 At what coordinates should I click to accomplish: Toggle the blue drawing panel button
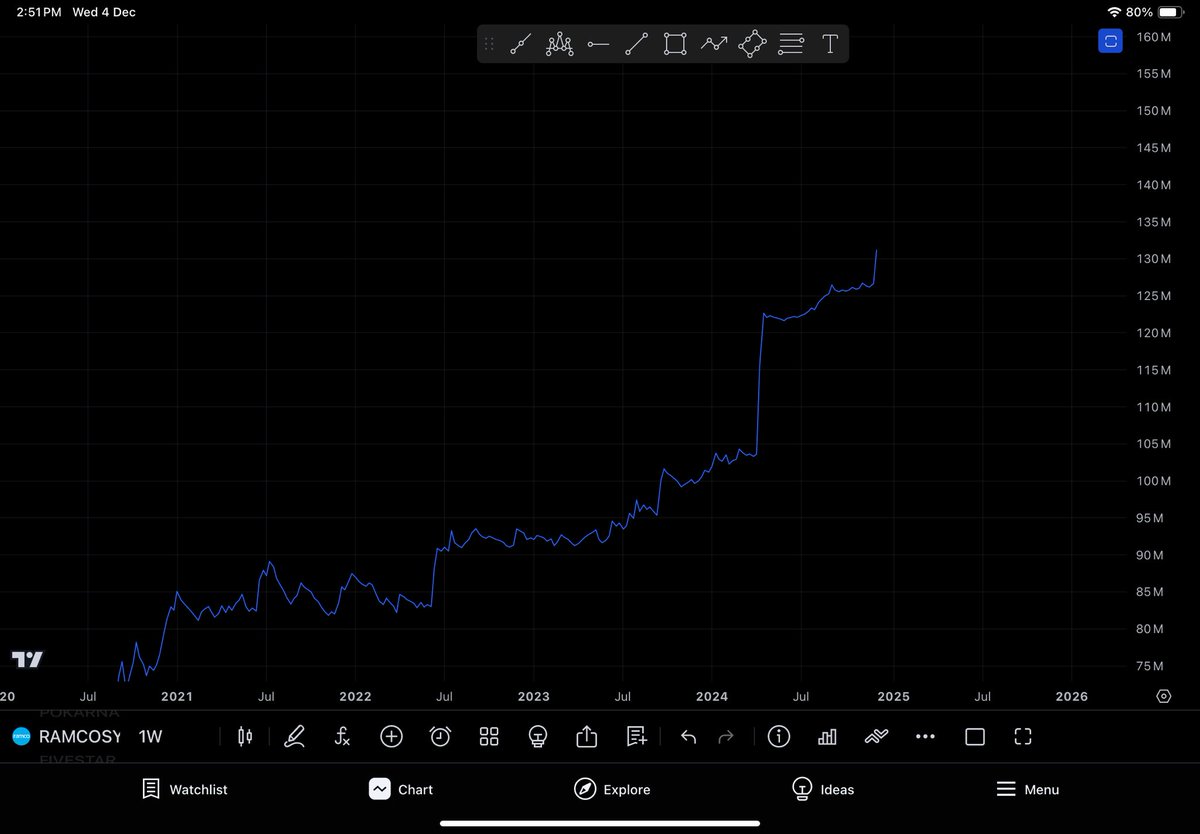[1110, 40]
